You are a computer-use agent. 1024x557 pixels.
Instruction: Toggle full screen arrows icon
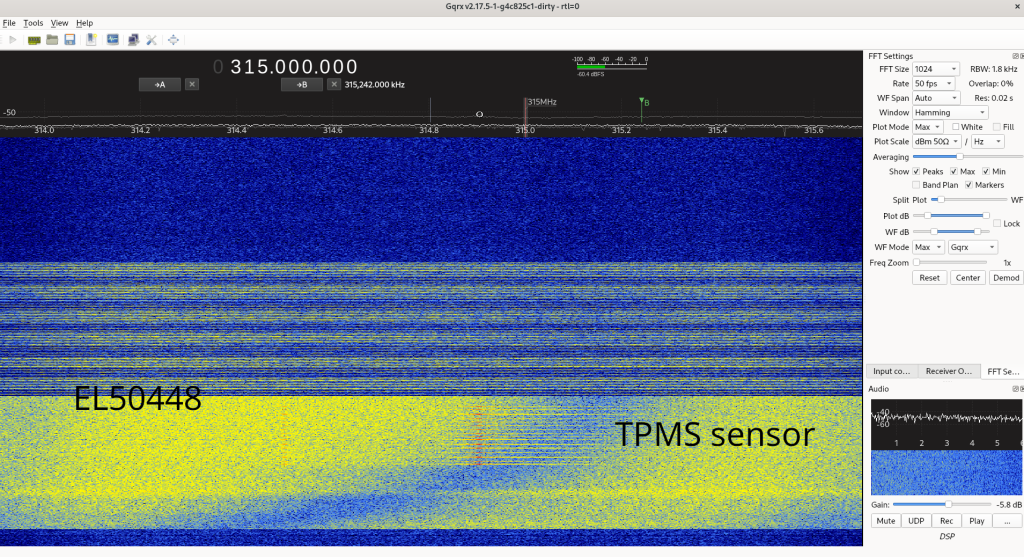pyautogui.click(x=173, y=40)
